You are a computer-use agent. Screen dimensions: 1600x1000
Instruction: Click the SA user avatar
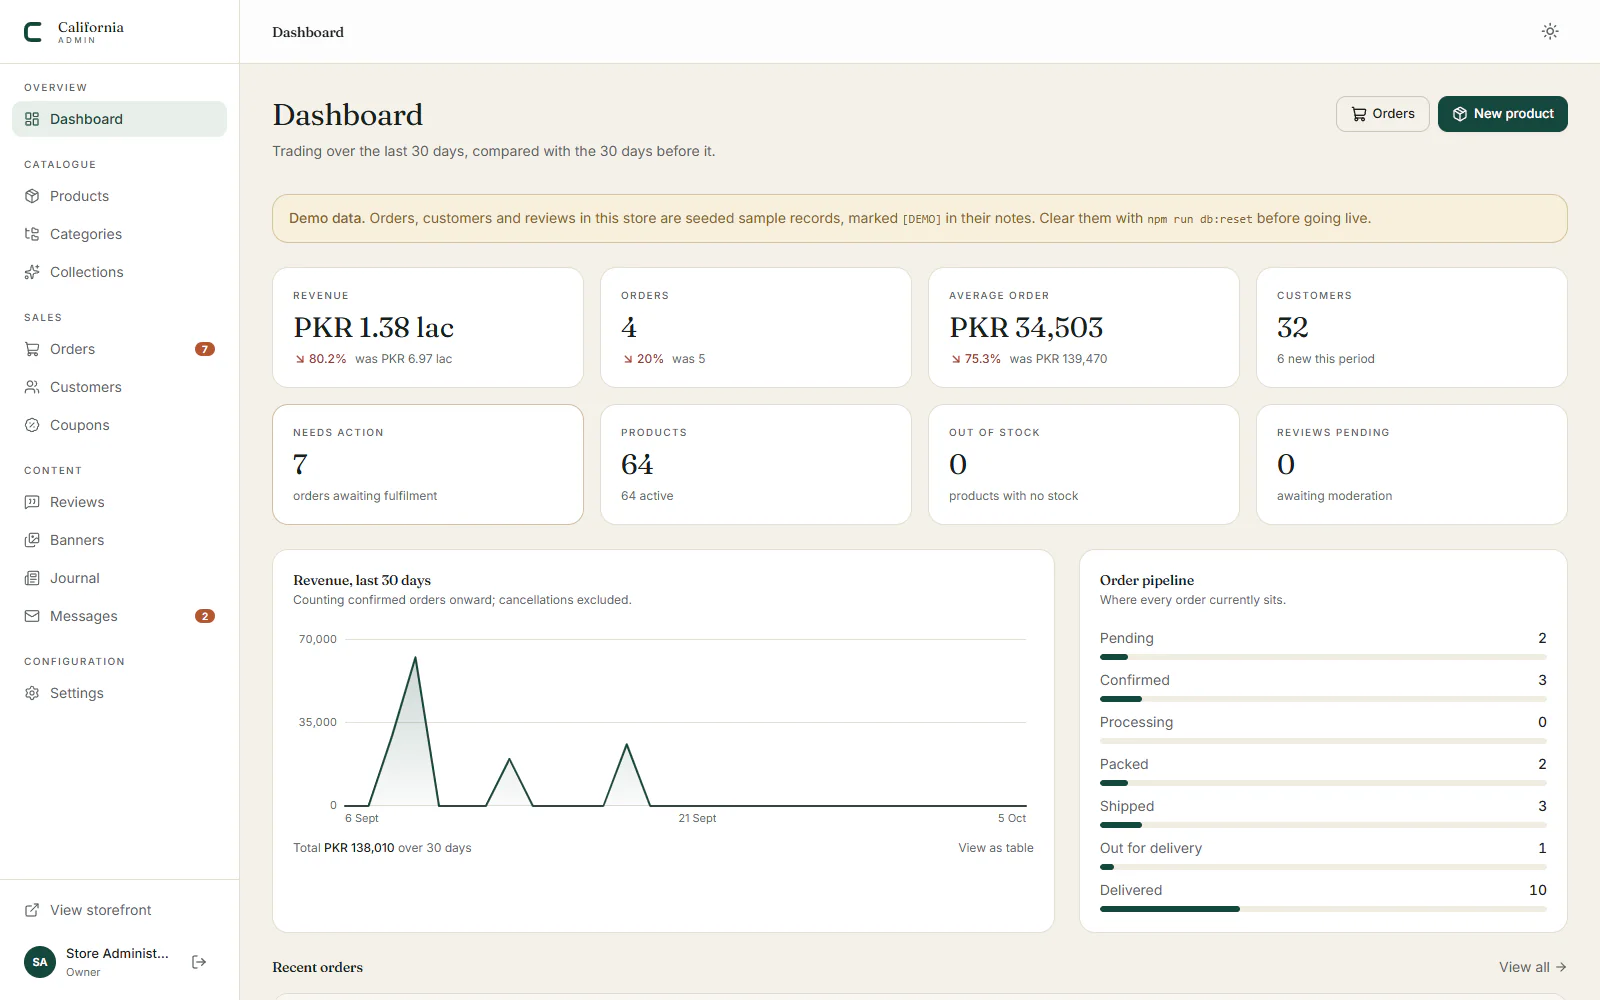click(40, 962)
